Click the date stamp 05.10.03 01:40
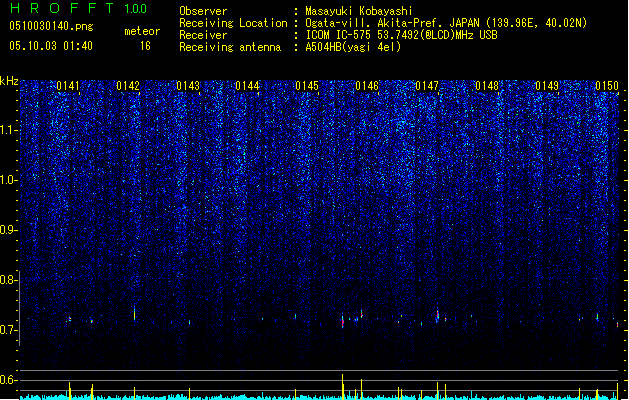629x400 pixels. click(51, 46)
